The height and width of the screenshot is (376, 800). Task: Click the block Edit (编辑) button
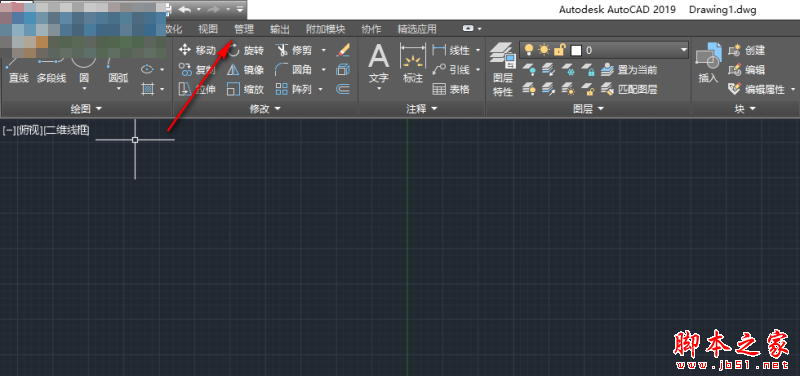[x=746, y=69]
